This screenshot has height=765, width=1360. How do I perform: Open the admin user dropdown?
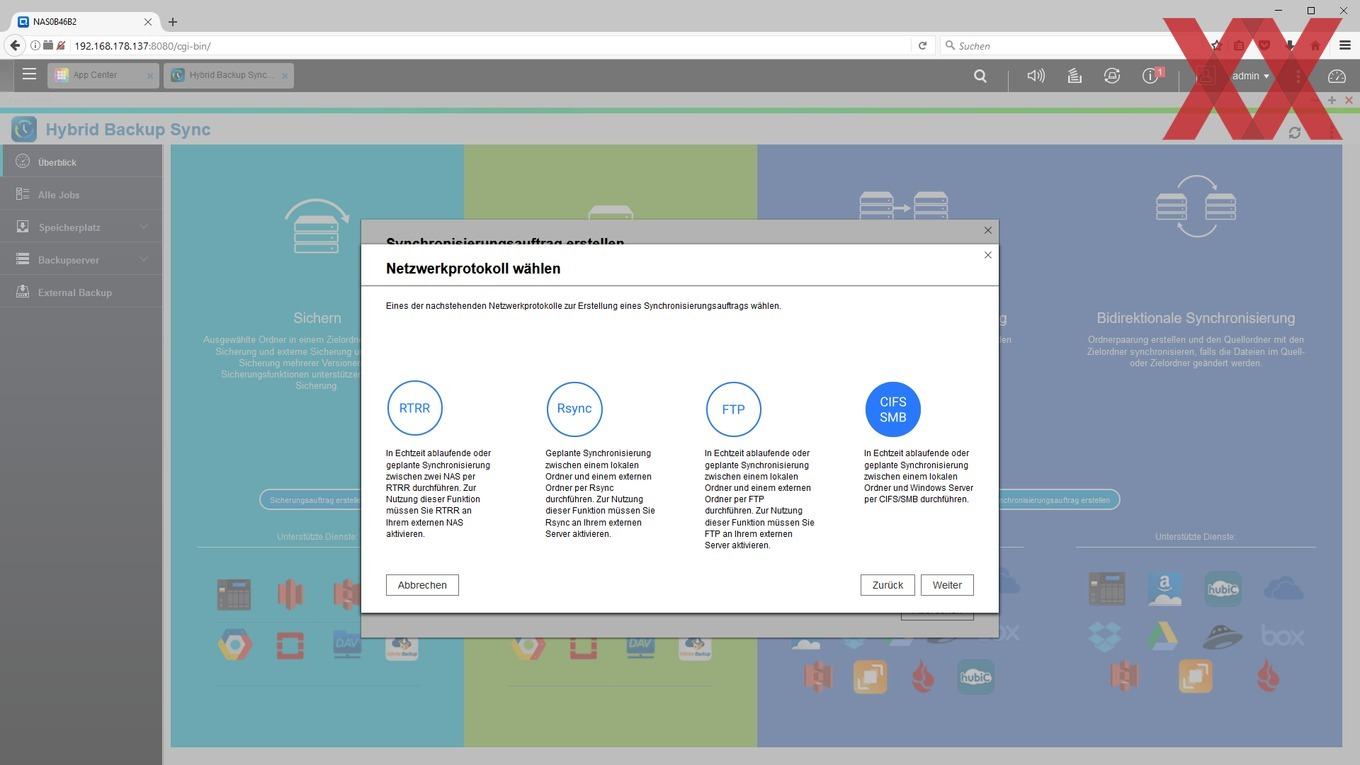coord(1250,76)
